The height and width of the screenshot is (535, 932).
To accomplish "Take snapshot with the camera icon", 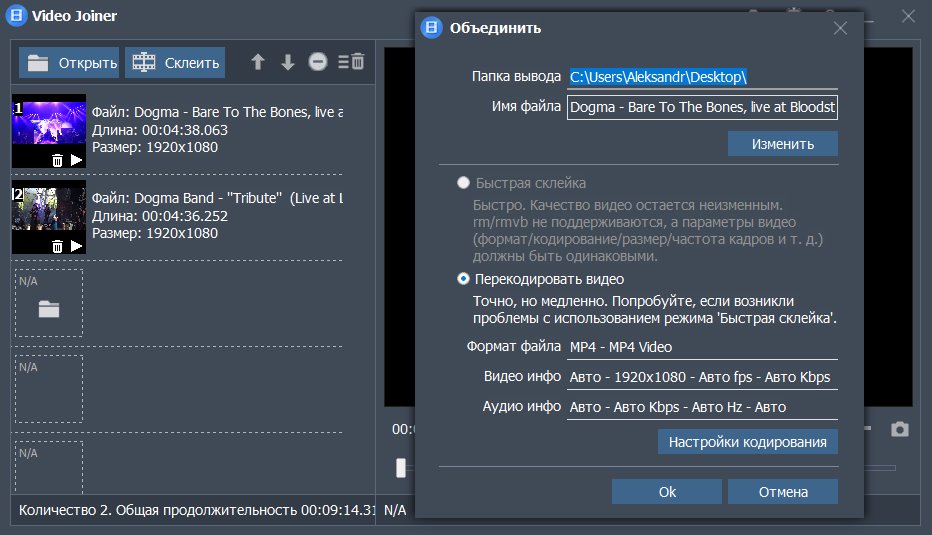I will pyautogui.click(x=900, y=429).
